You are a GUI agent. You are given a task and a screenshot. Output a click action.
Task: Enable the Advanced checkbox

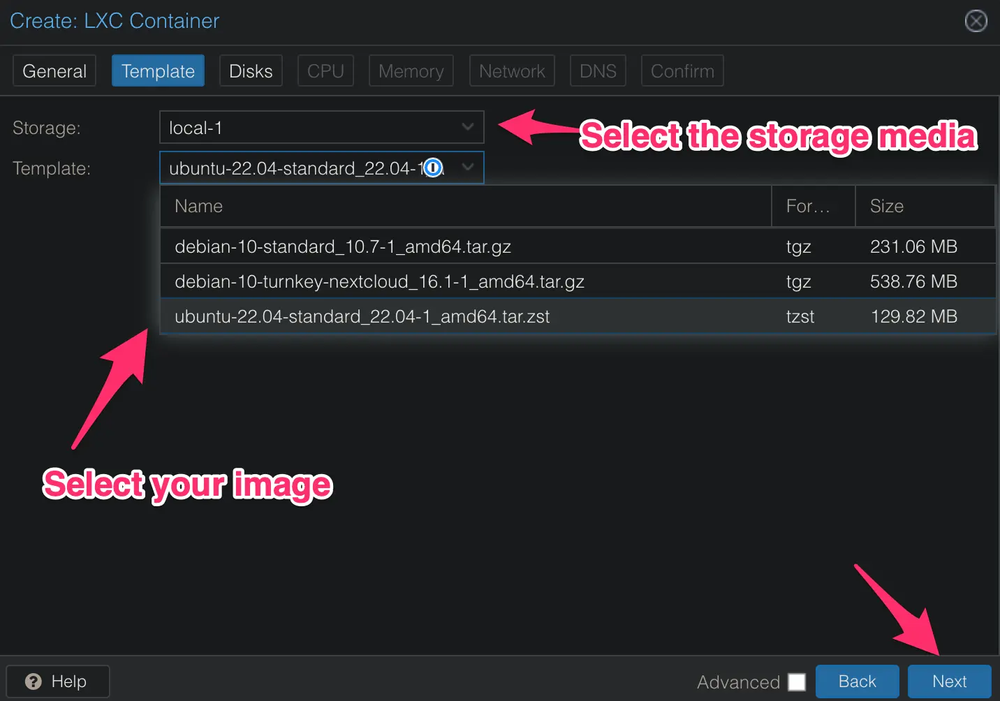point(797,682)
